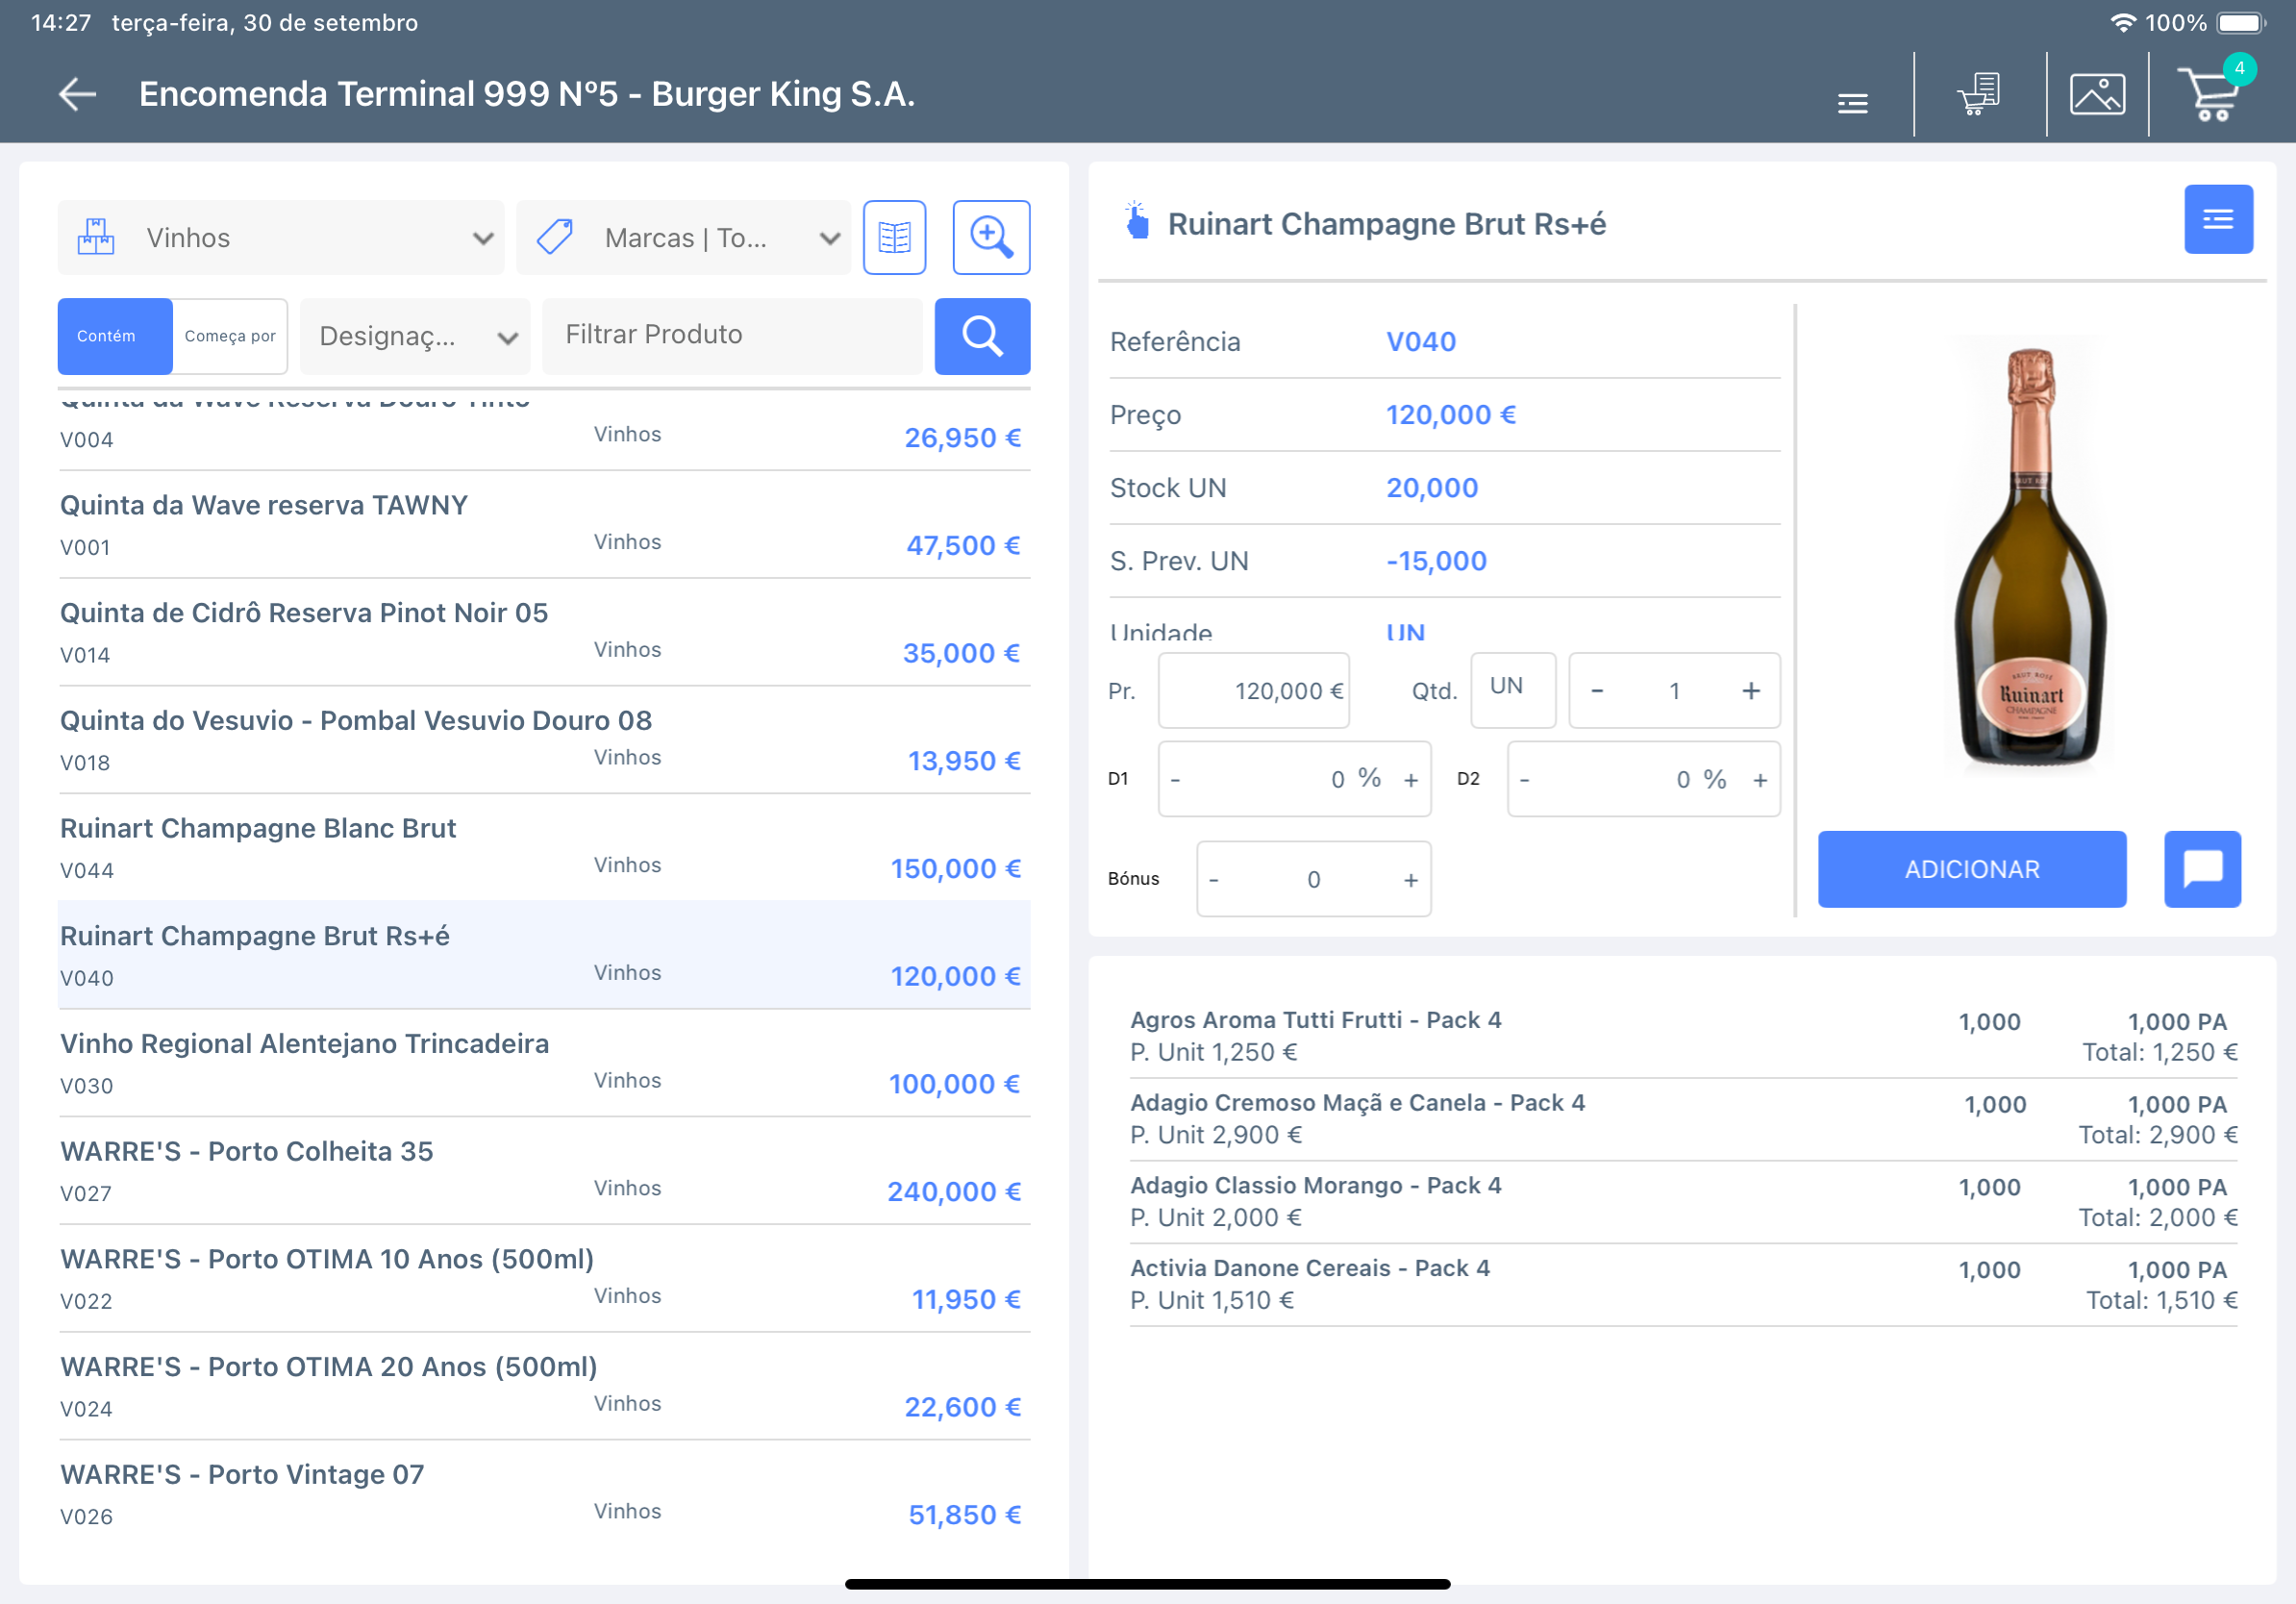Image resolution: width=2296 pixels, height=1604 pixels.
Task: Open the image gallery icon
Action: [x=2097, y=94]
